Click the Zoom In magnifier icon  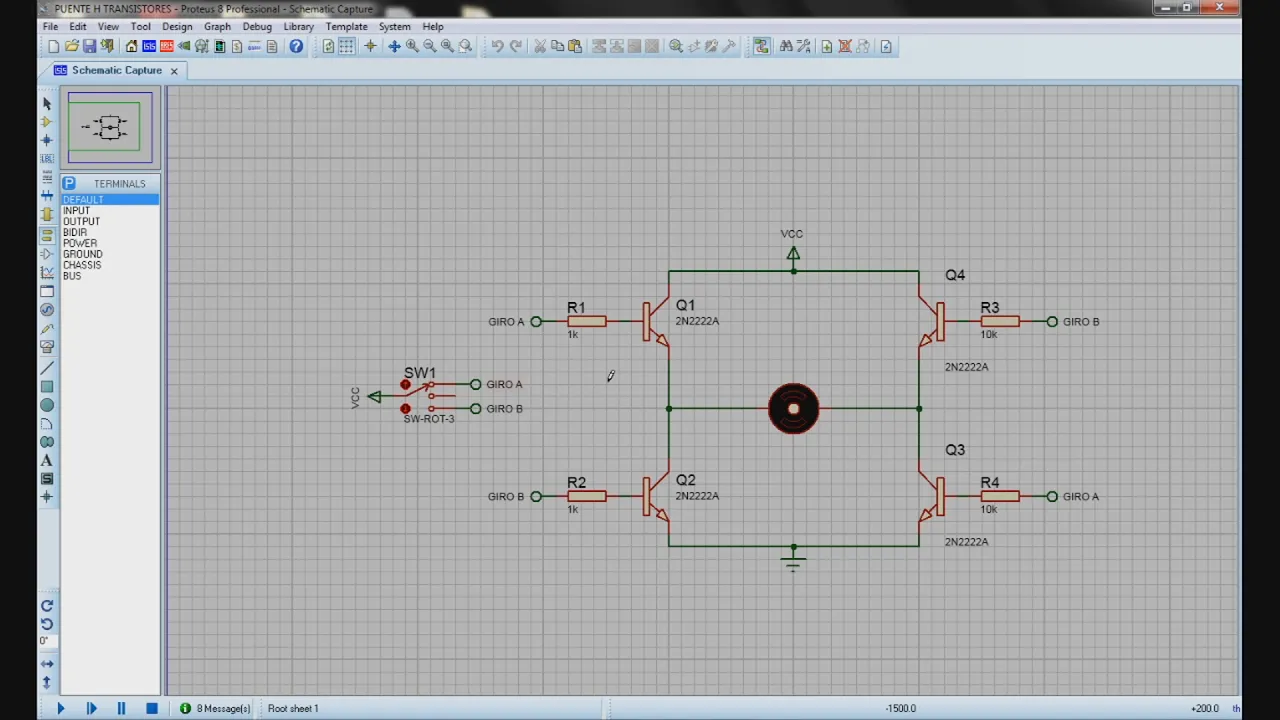pos(412,46)
